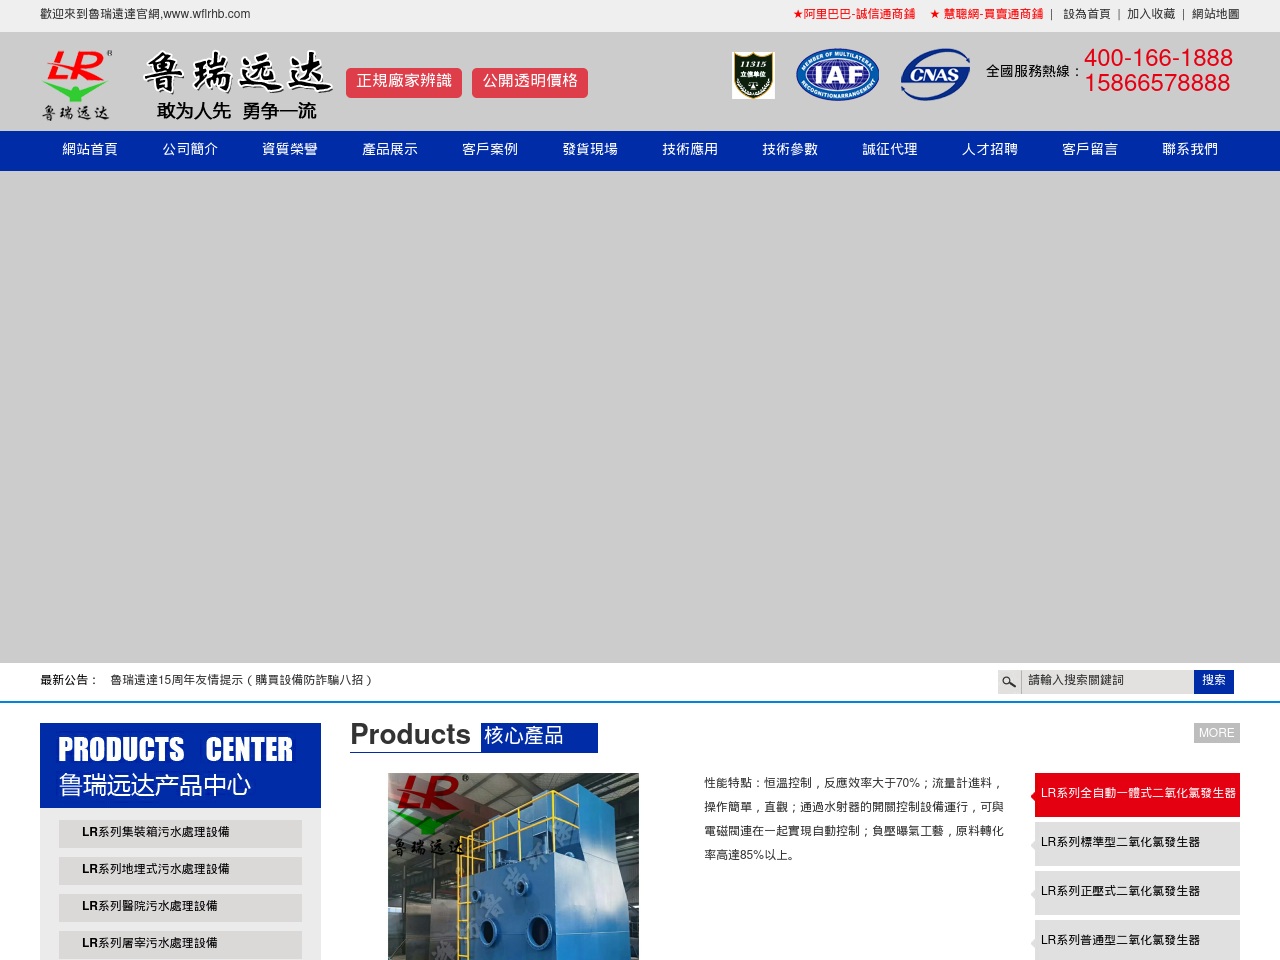Click the 搜索 search button
The height and width of the screenshot is (960, 1280).
(x=1214, y=681)
